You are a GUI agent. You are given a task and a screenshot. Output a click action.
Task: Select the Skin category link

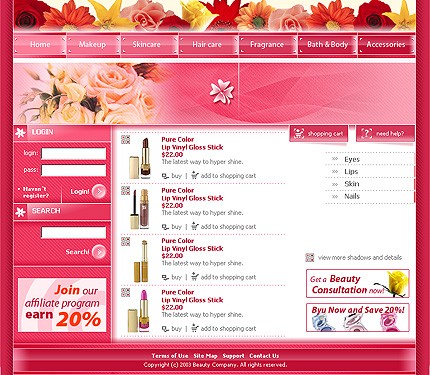click(x=352, y=184)
